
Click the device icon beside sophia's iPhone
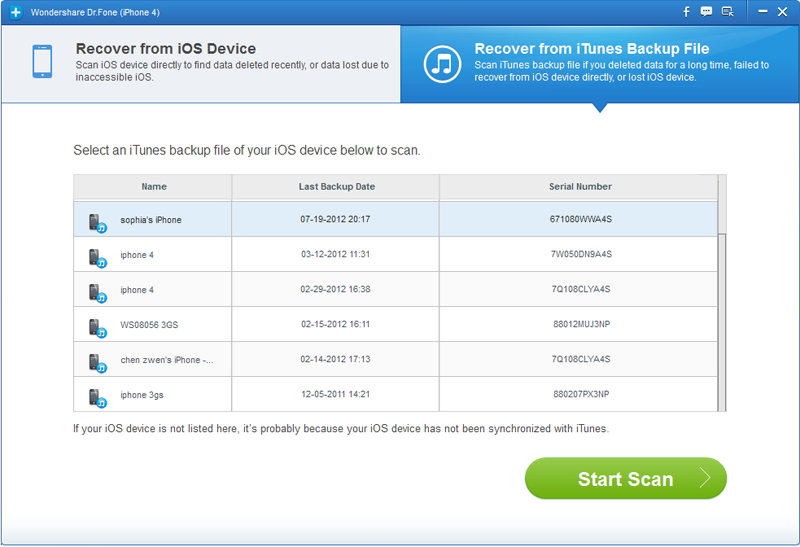point(96,221)
